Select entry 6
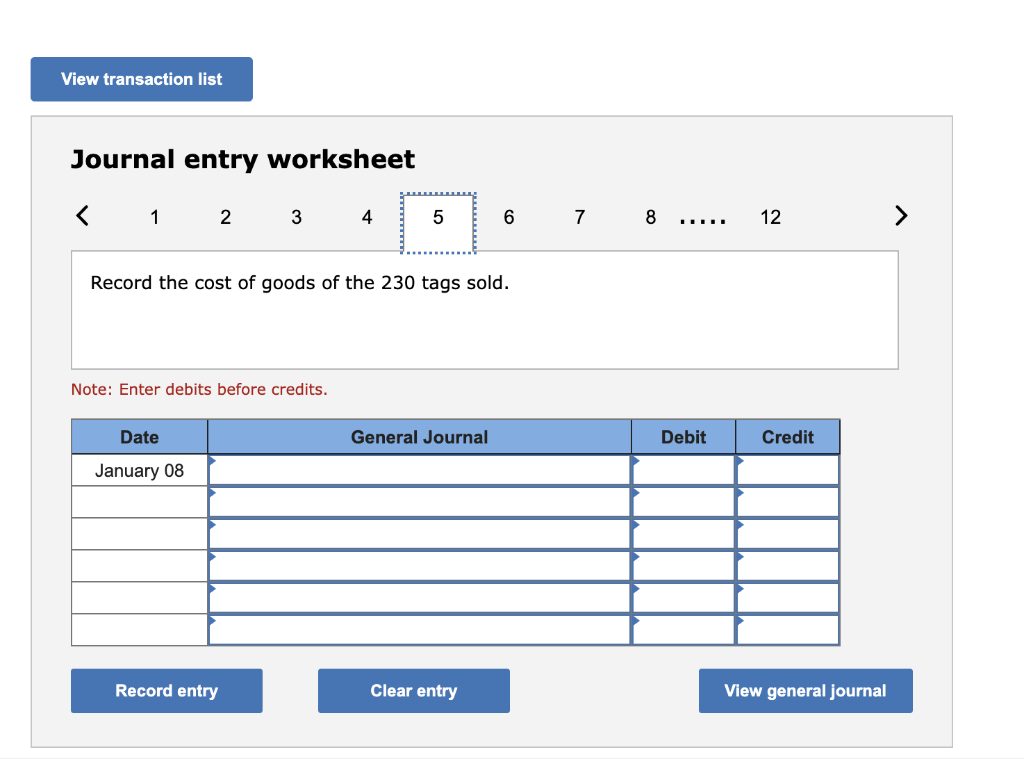1024x759 pixels. pos(509,217)
